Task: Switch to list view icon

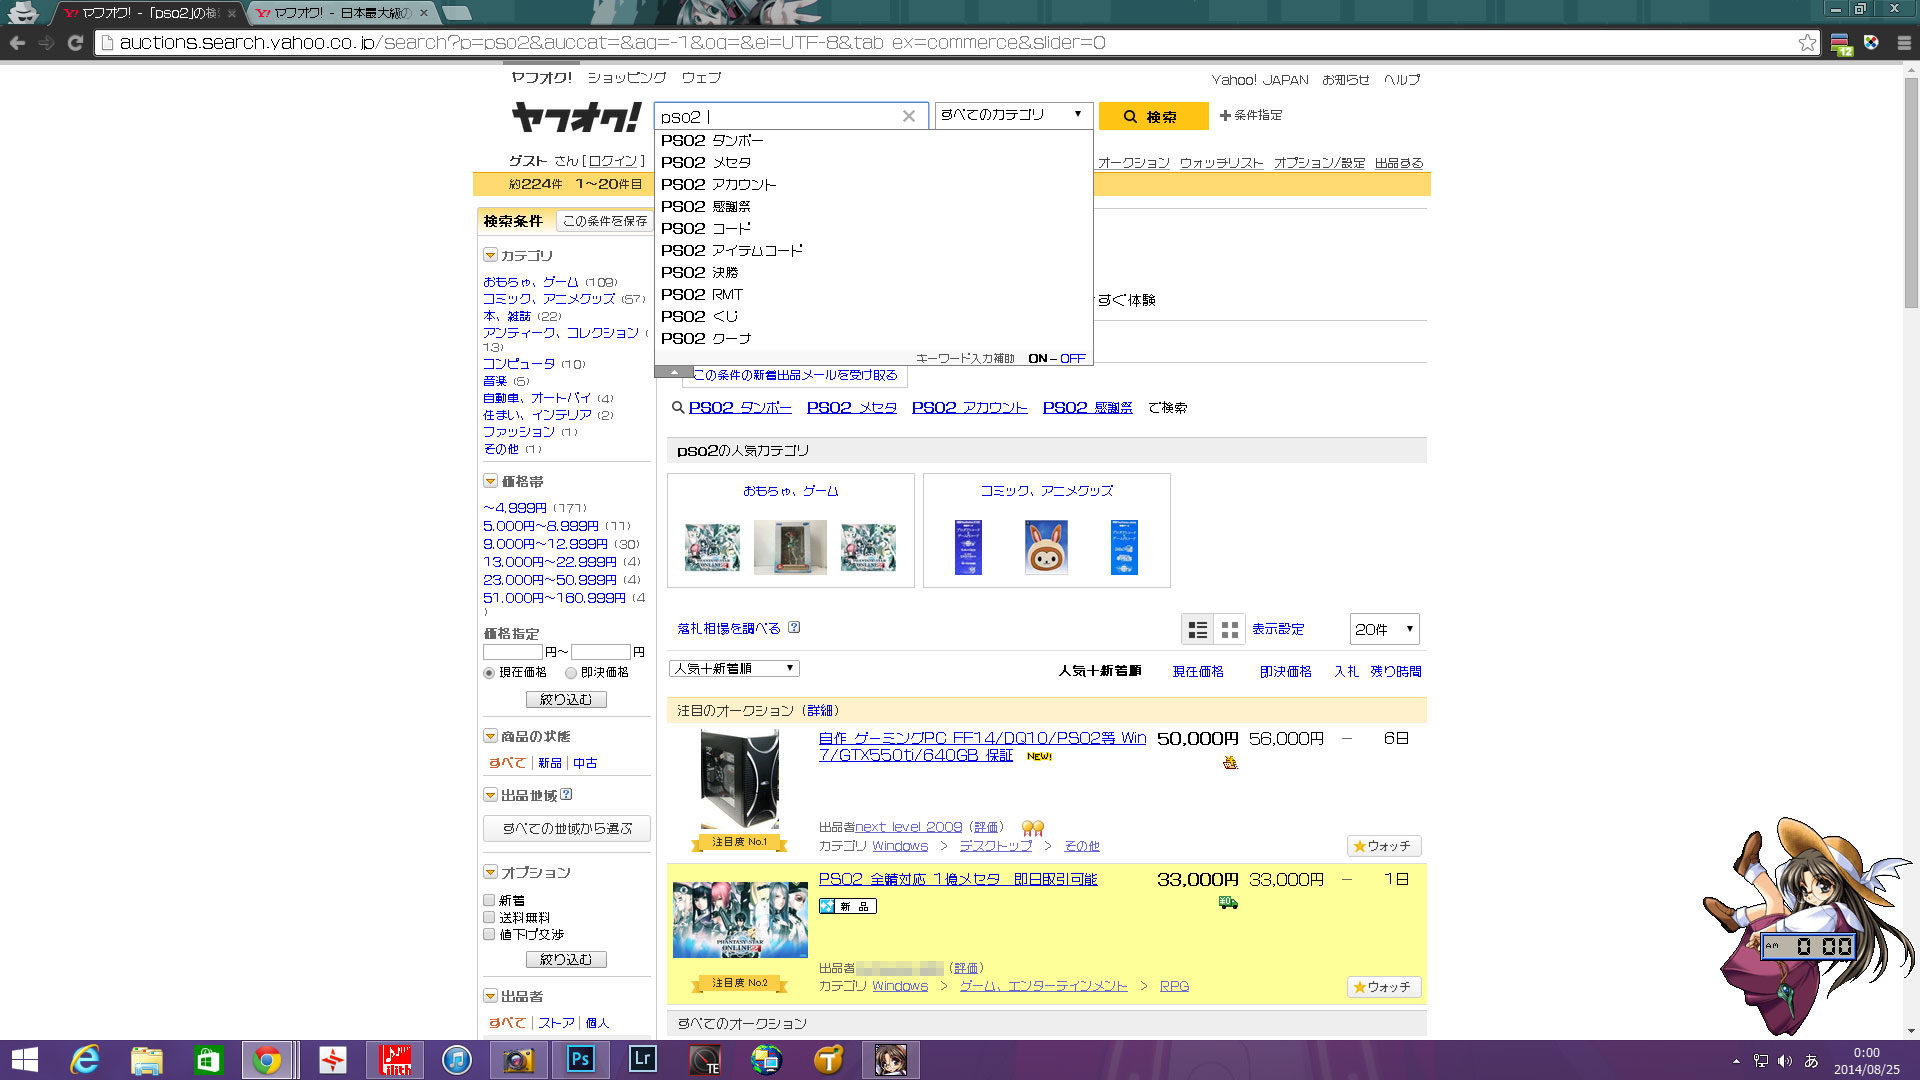Action: click(x=1197, y=629)
